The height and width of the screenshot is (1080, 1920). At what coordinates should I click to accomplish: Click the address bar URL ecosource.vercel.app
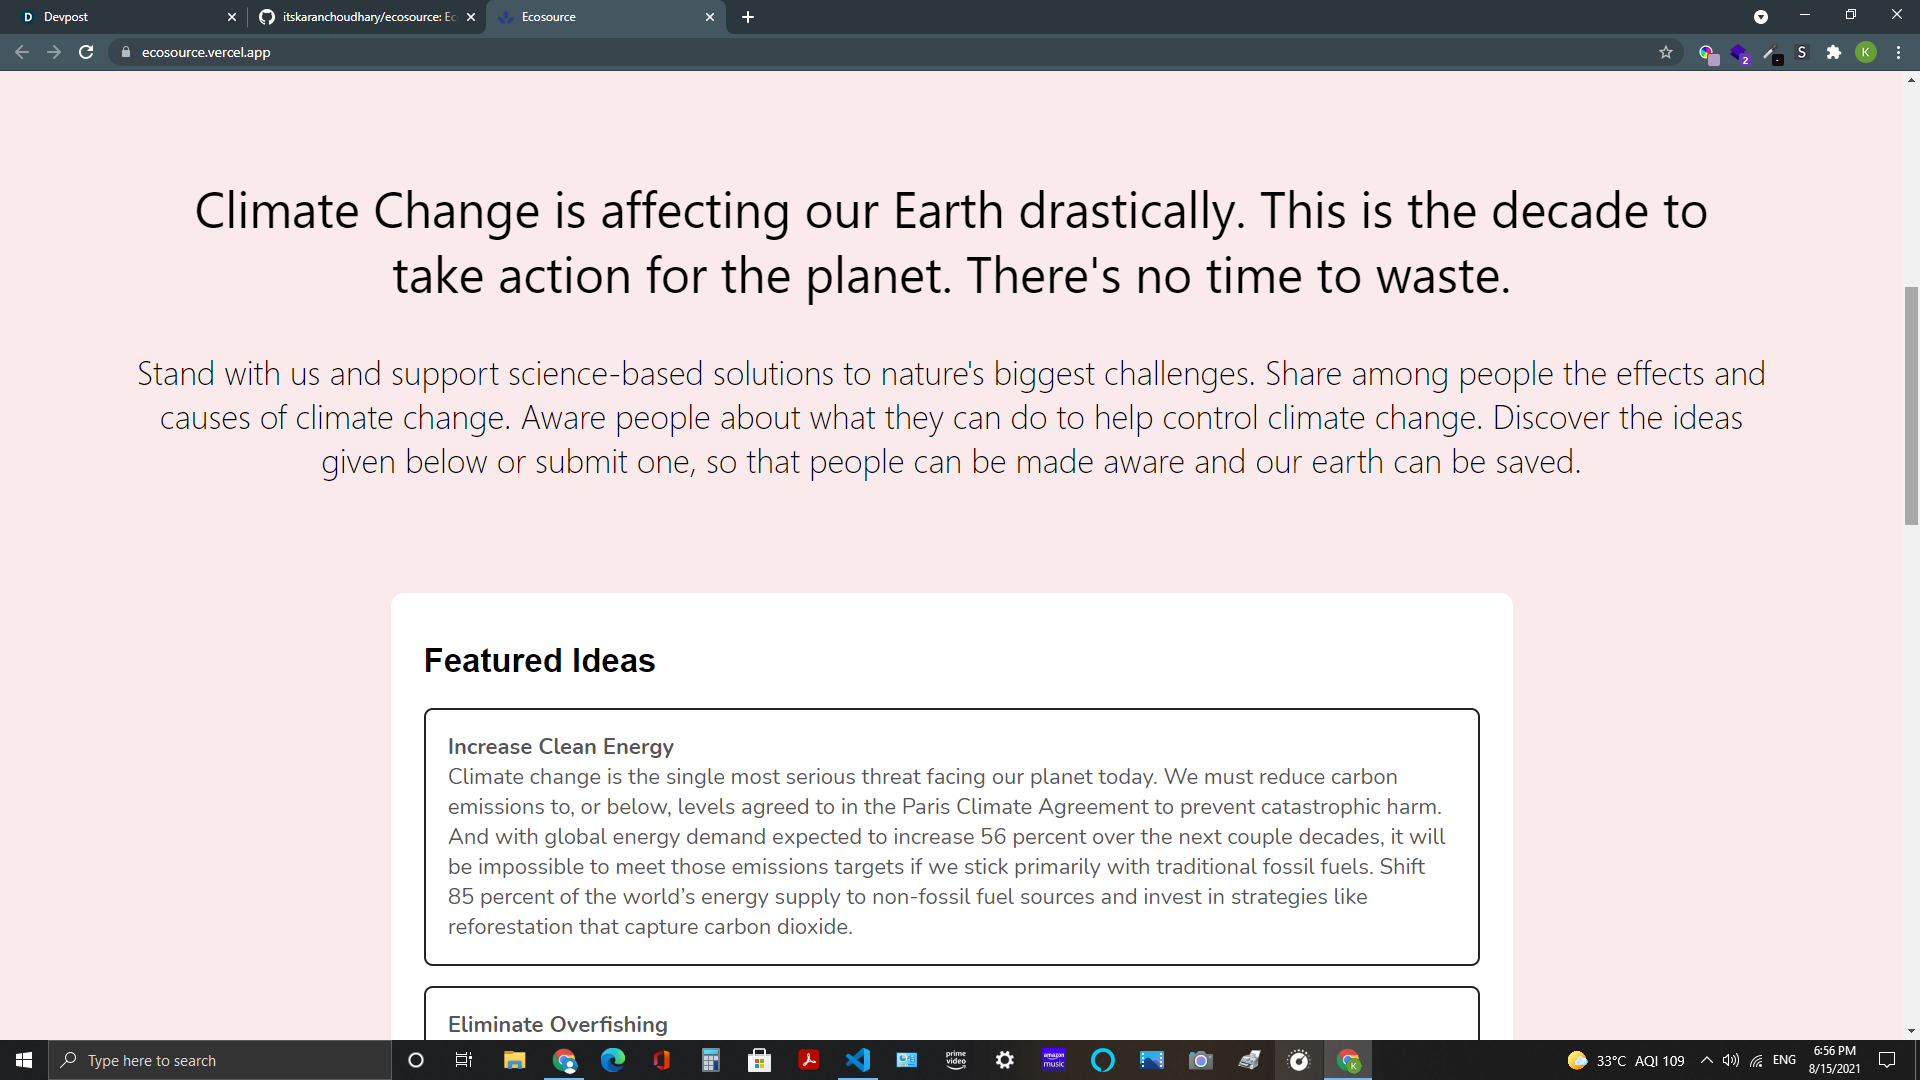pyautogui.click(x=206, y=52)
